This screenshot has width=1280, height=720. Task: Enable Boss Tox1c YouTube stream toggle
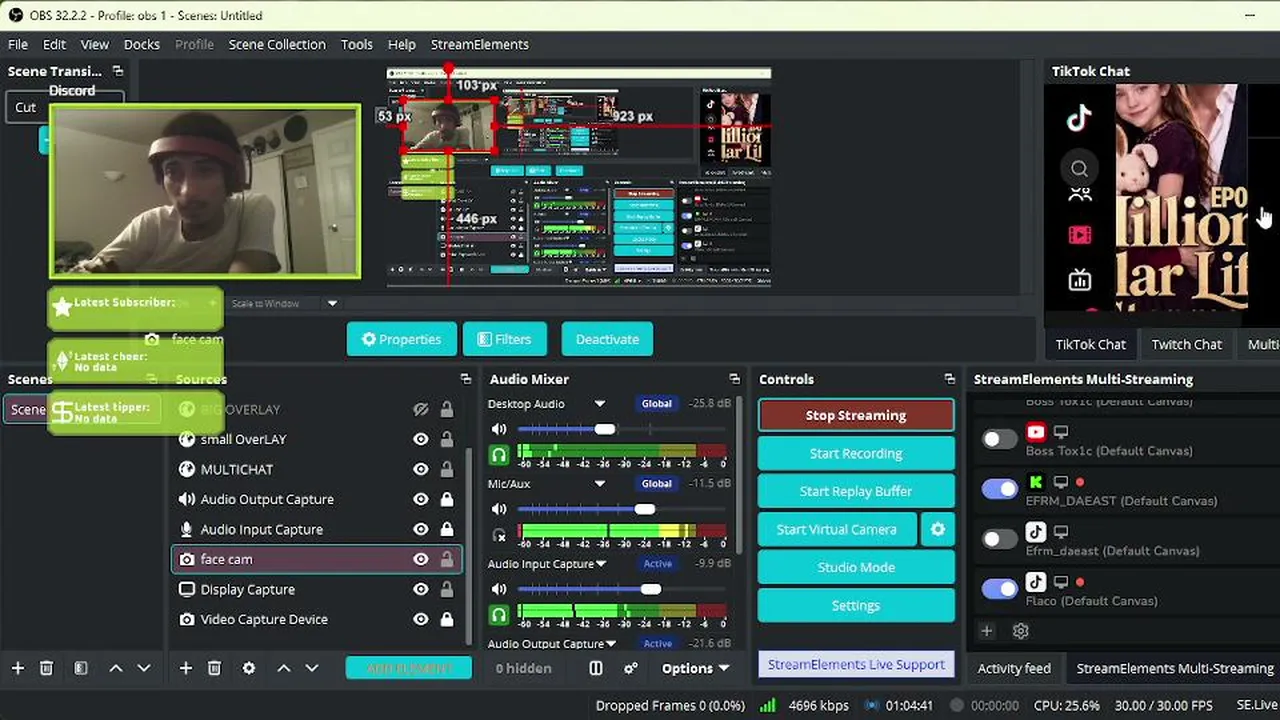point(999,439)
